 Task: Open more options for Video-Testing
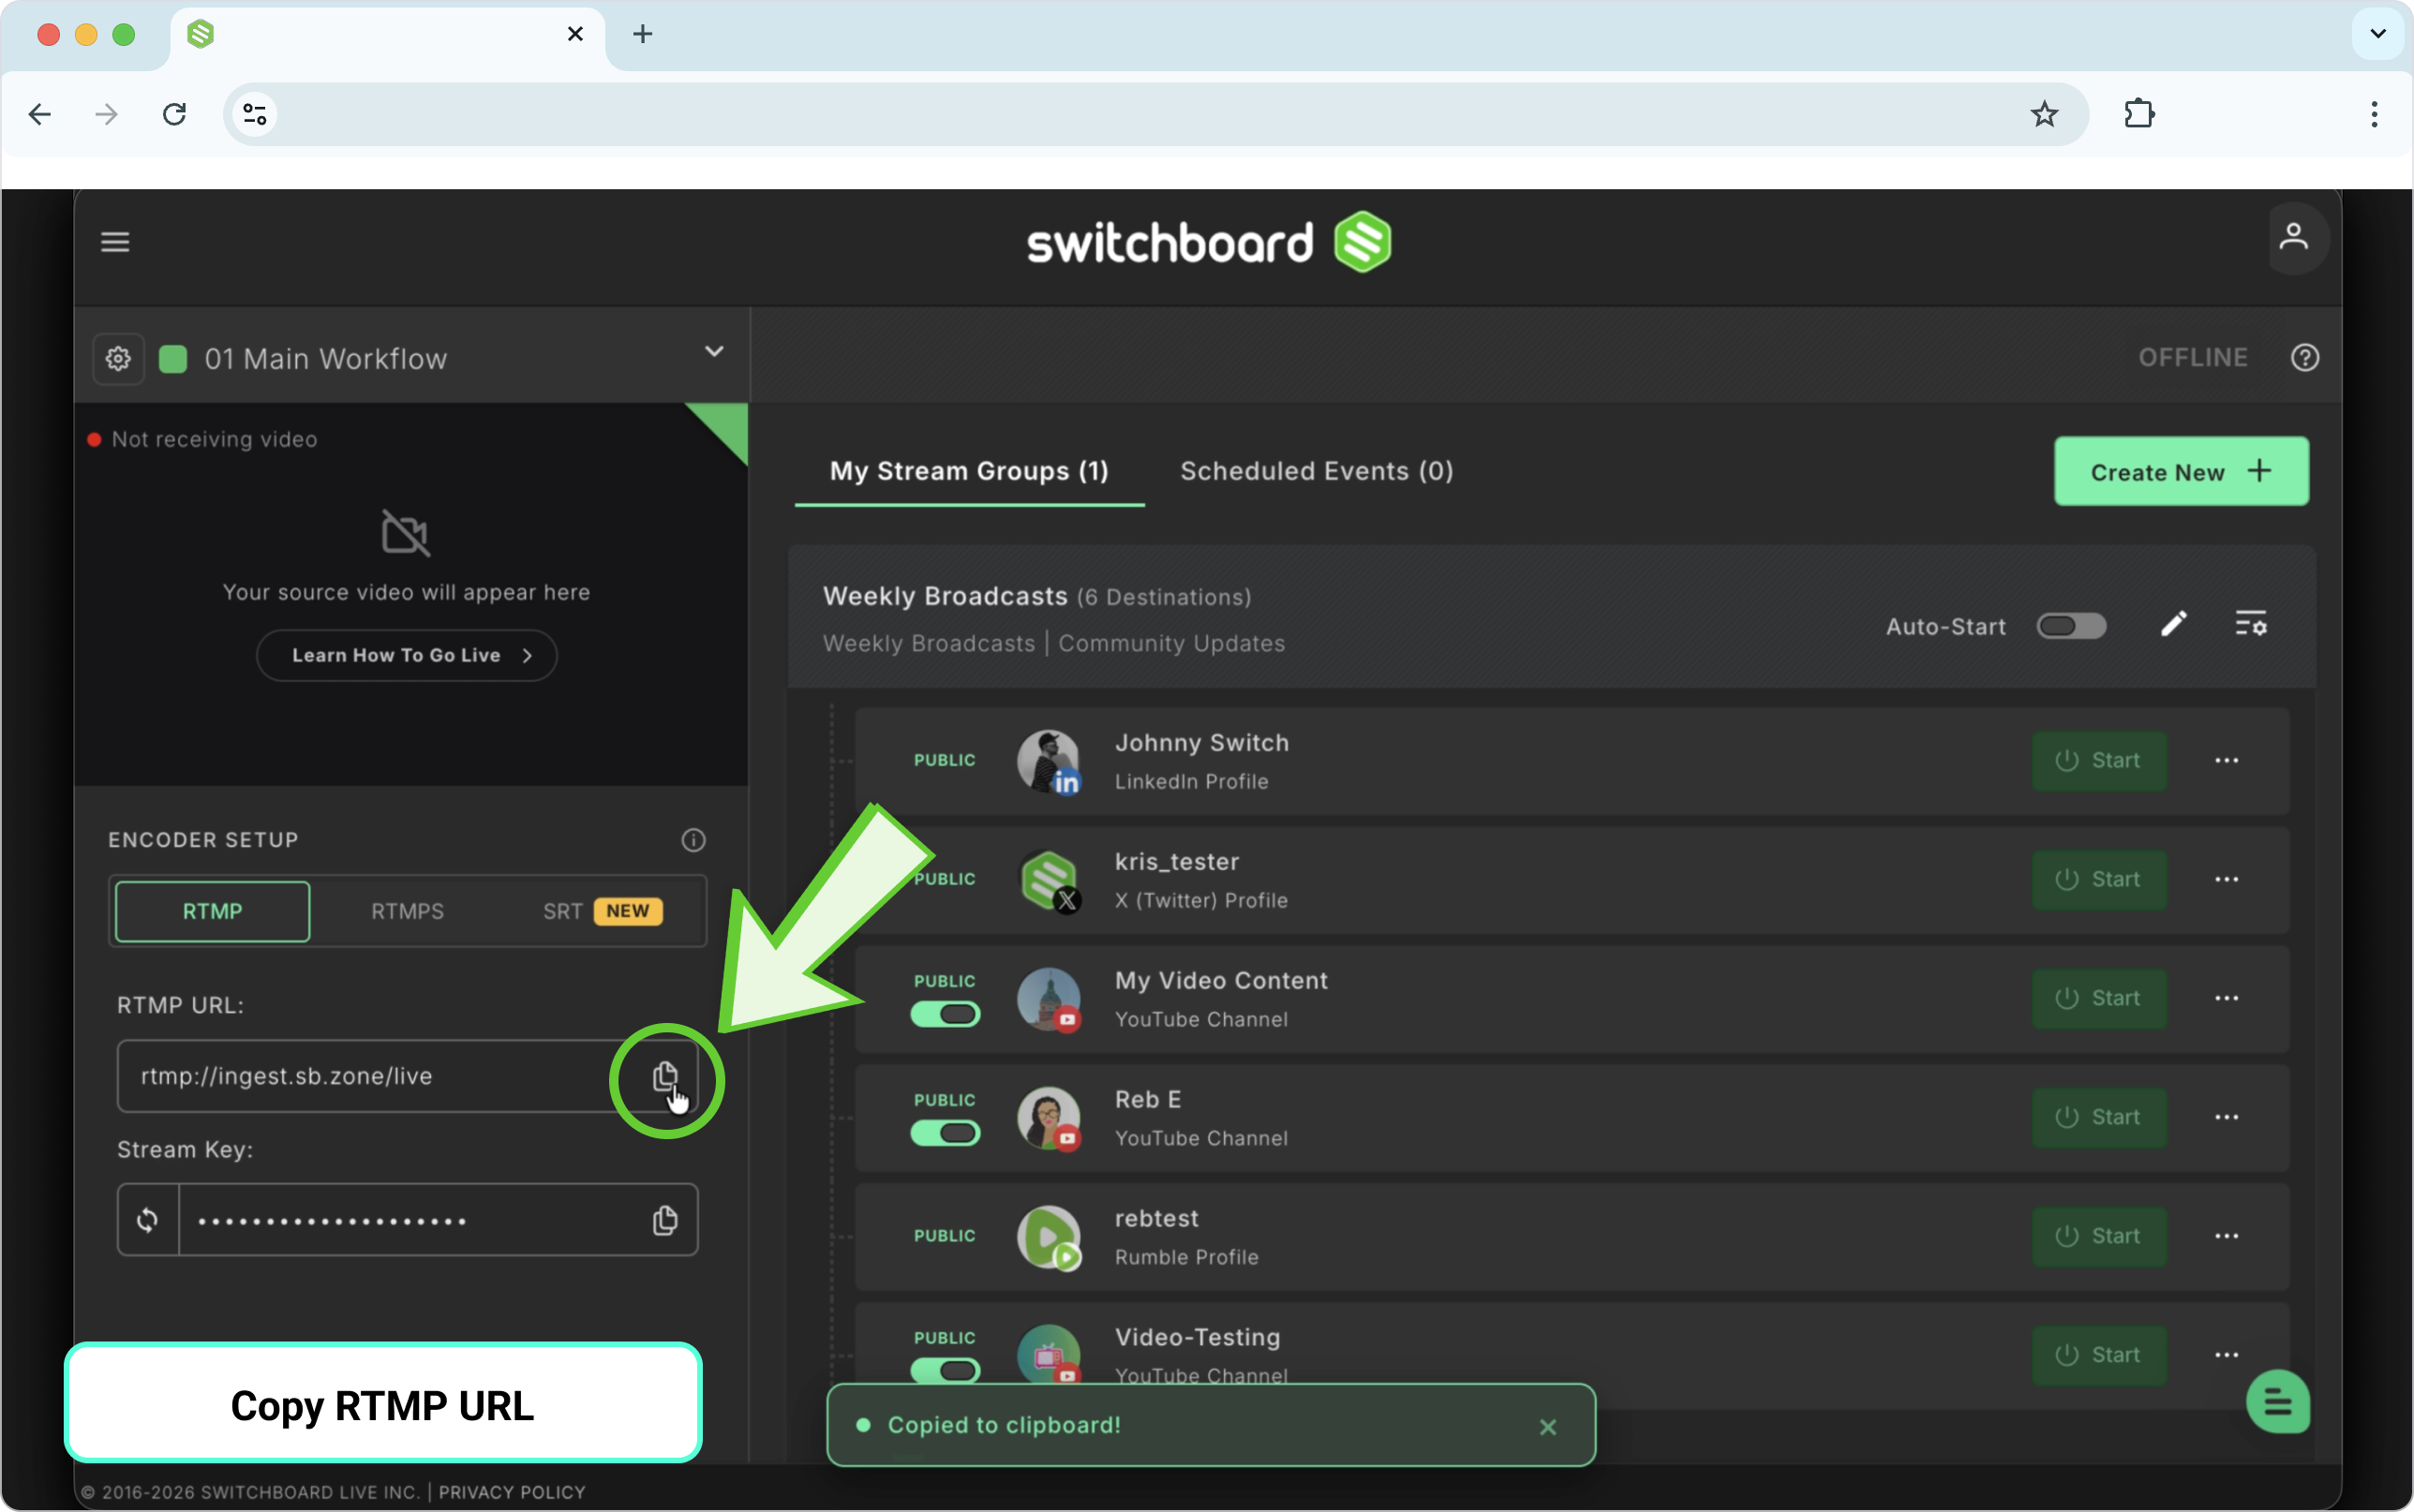pyautogui.click(x=2226, y=1356)
